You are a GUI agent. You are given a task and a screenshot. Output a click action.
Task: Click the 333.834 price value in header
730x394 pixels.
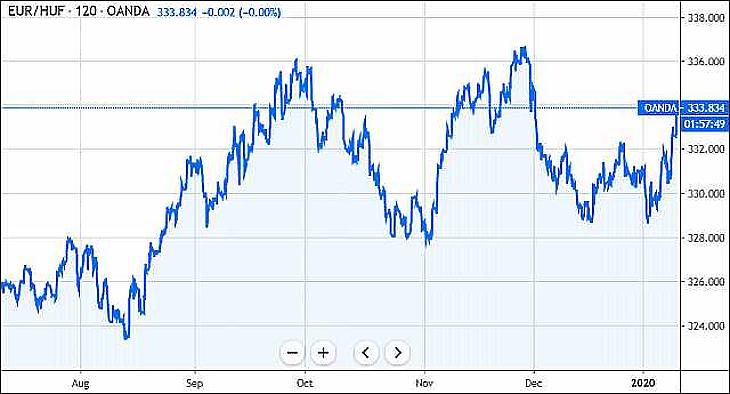(x=177, y=12)
